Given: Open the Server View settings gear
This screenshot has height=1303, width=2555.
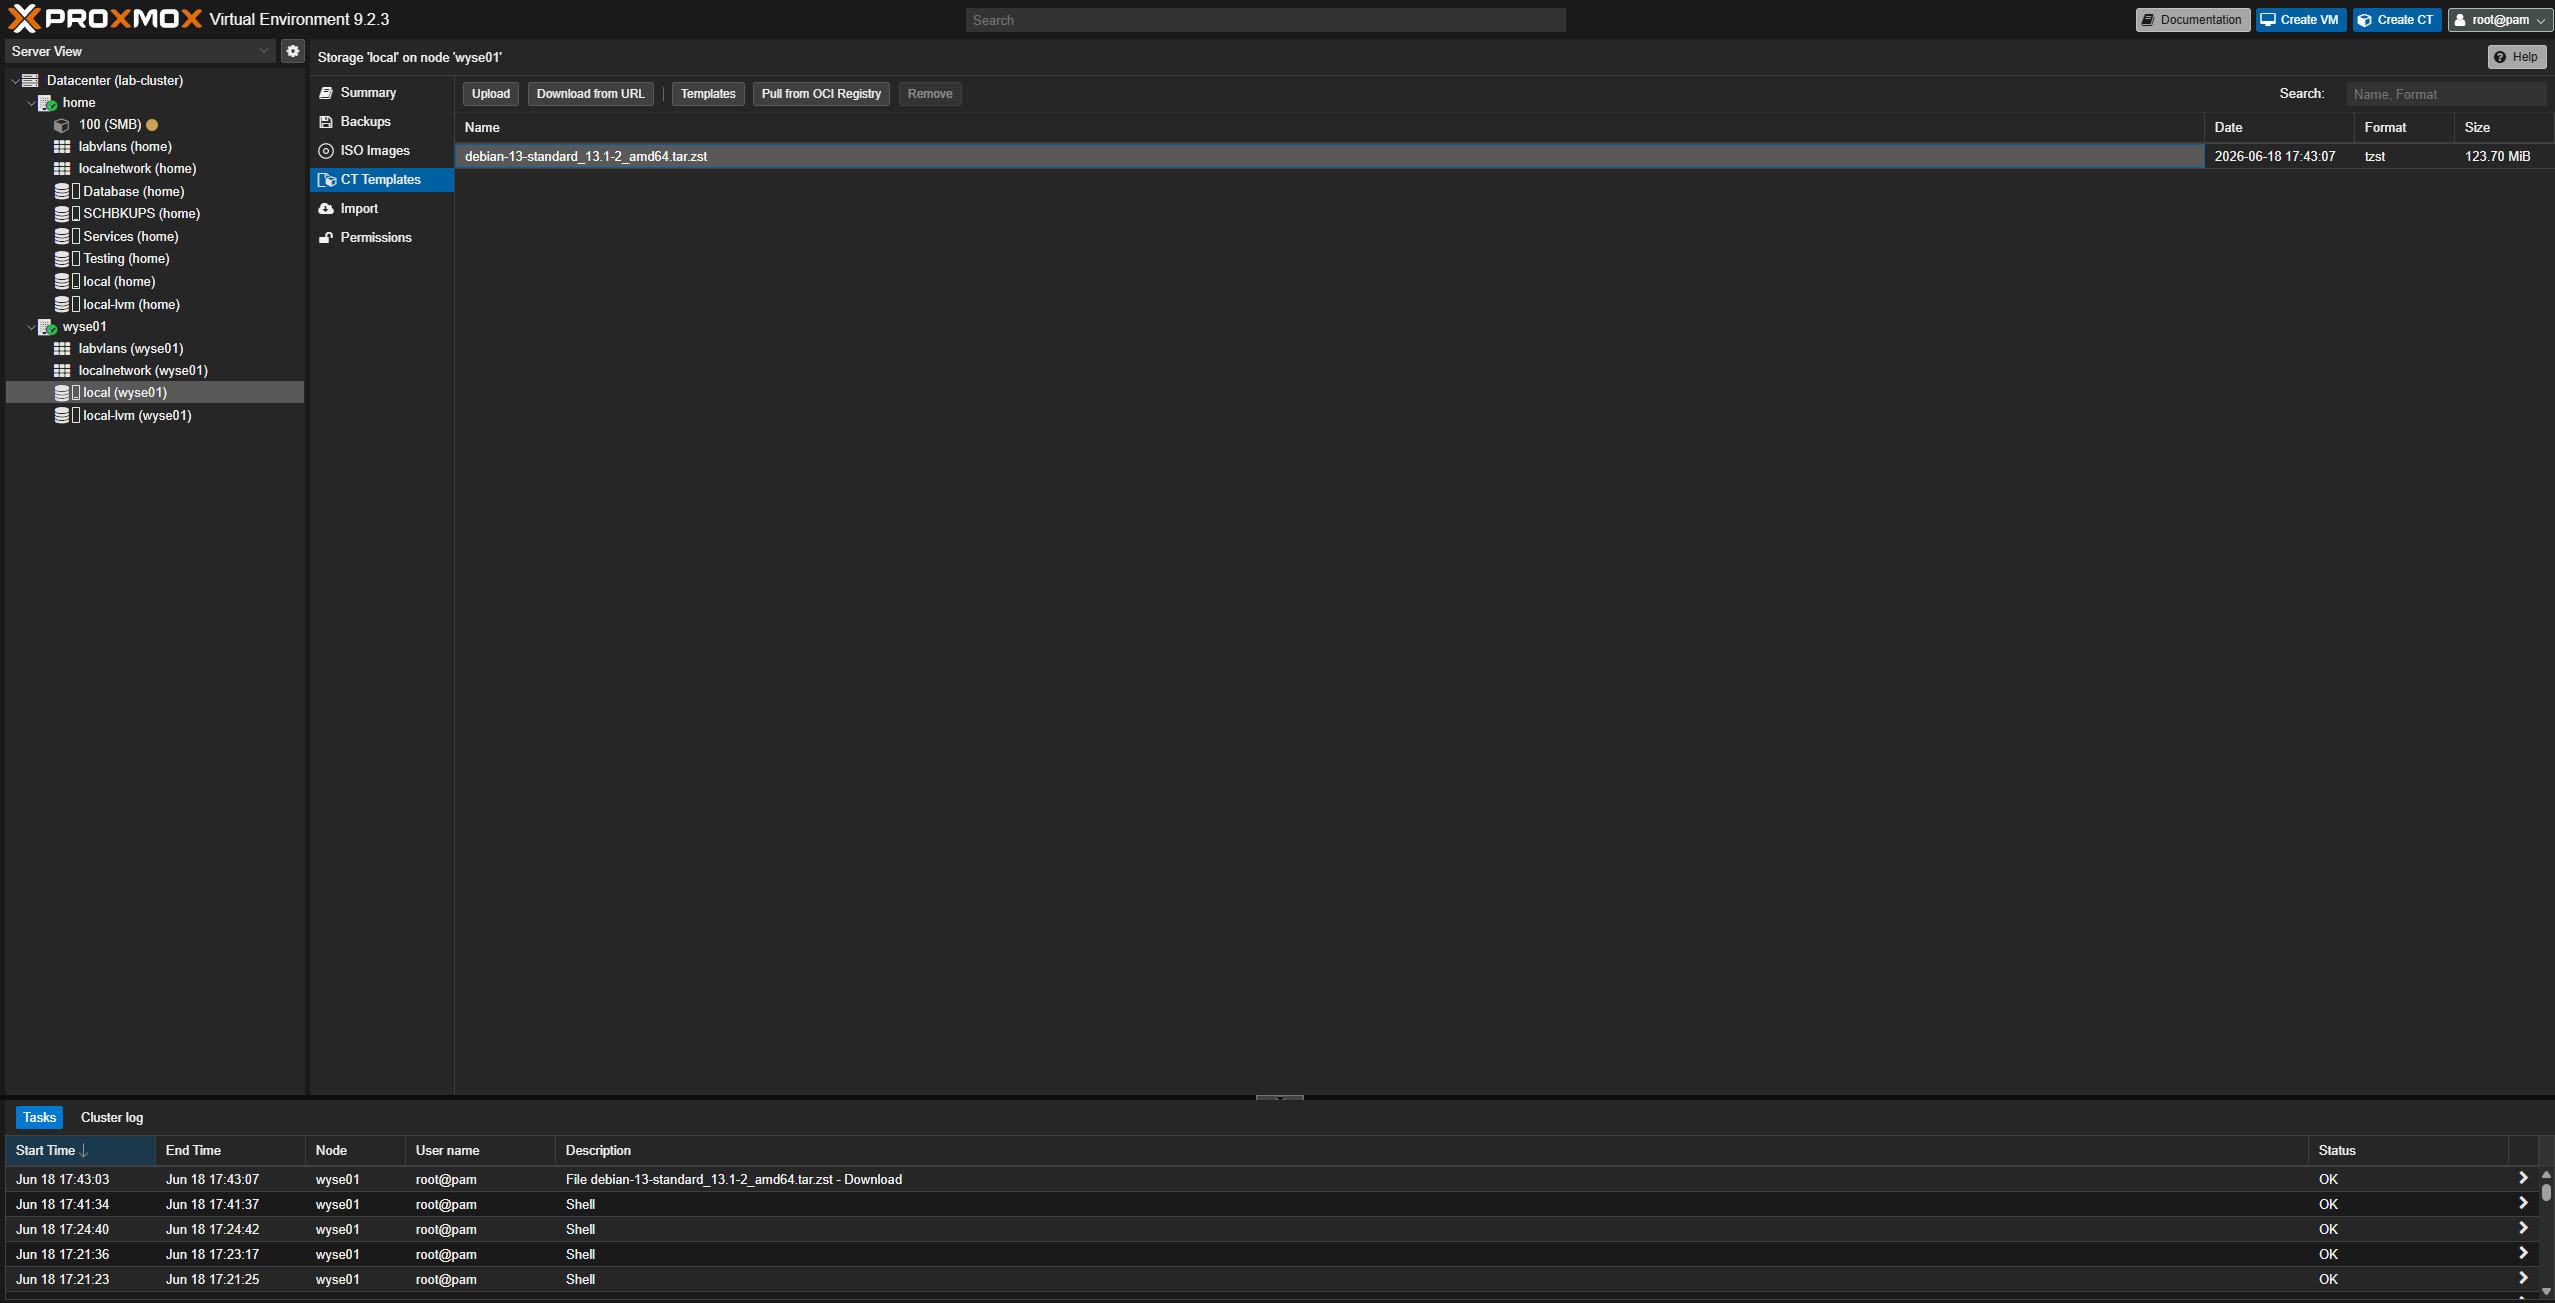Looking at the screenshot, I should pyautogui.click(x=292, y=51).
